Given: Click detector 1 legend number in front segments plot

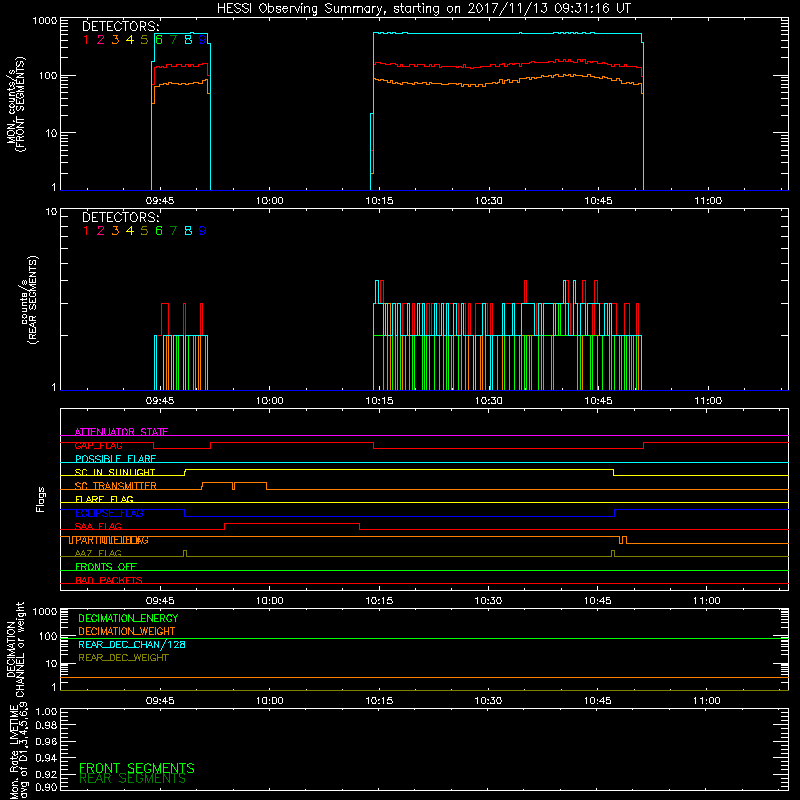Looking at the screenshot, I should pyautogui.click(x=86, y=40).
